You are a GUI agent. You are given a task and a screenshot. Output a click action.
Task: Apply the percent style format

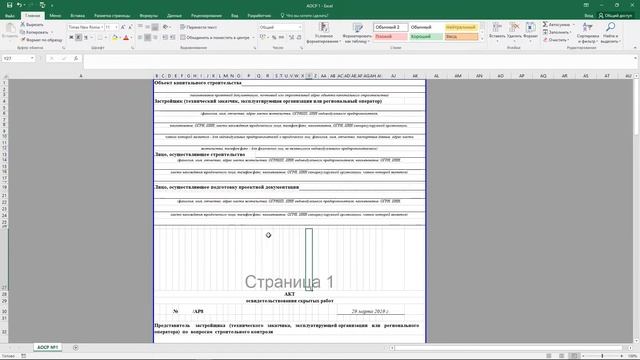tap(274, 38)
